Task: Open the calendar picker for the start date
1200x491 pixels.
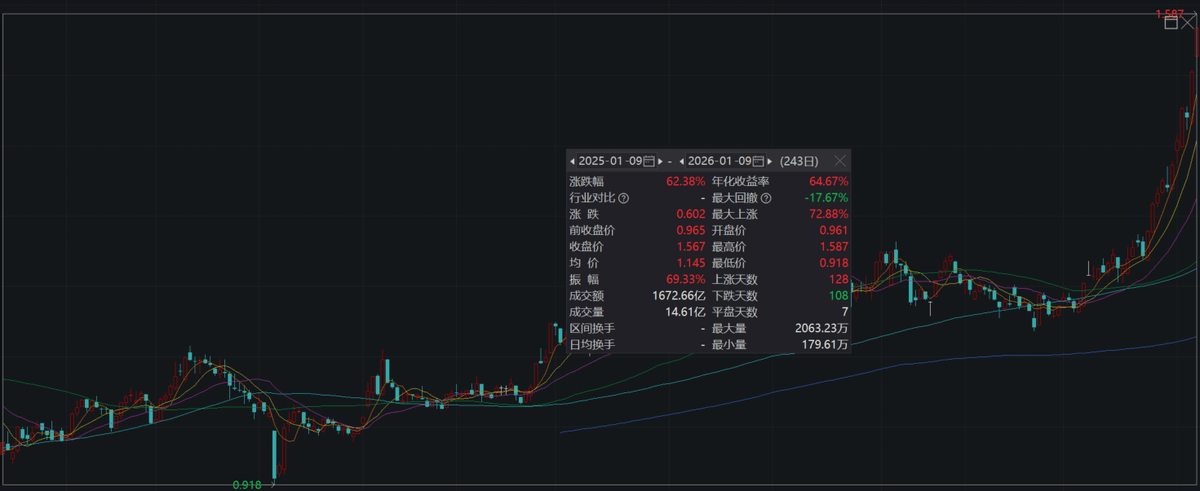Action: click(x=649, y=161)
